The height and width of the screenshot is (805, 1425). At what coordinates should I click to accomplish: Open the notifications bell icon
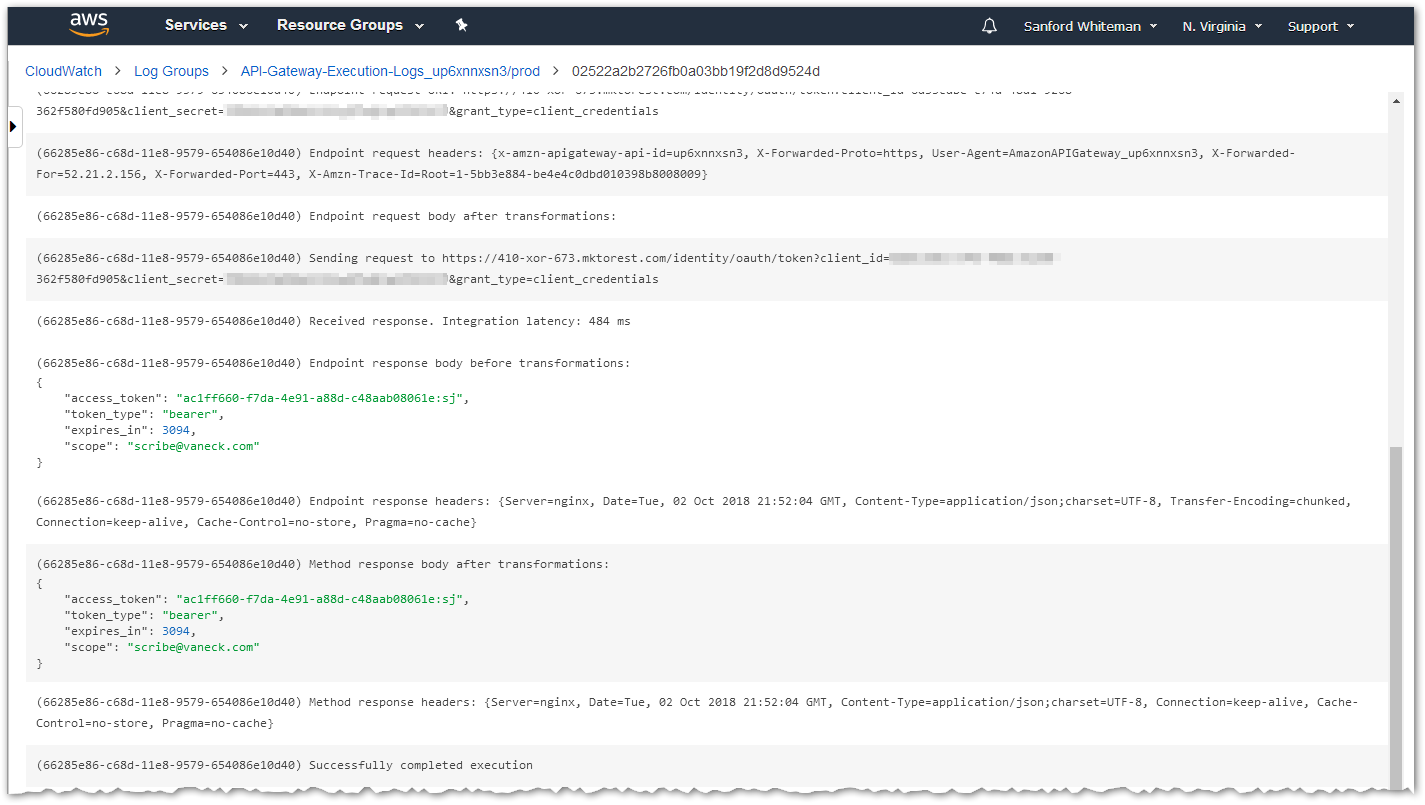(989, 26)
